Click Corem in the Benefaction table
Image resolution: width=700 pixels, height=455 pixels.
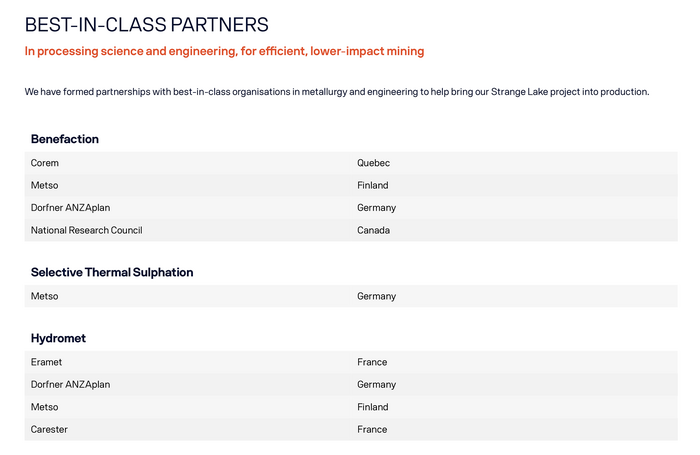coord(45,163)
